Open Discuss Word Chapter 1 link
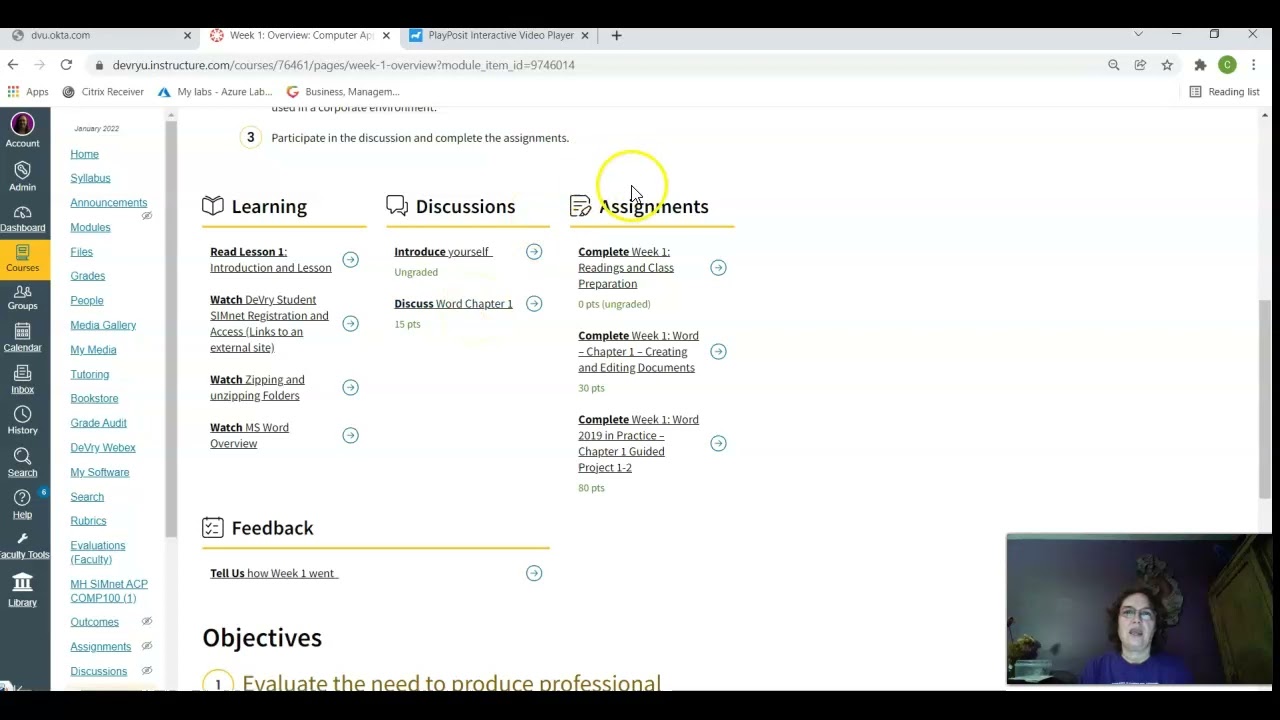The image size is (1280, 720). [453, 304]
